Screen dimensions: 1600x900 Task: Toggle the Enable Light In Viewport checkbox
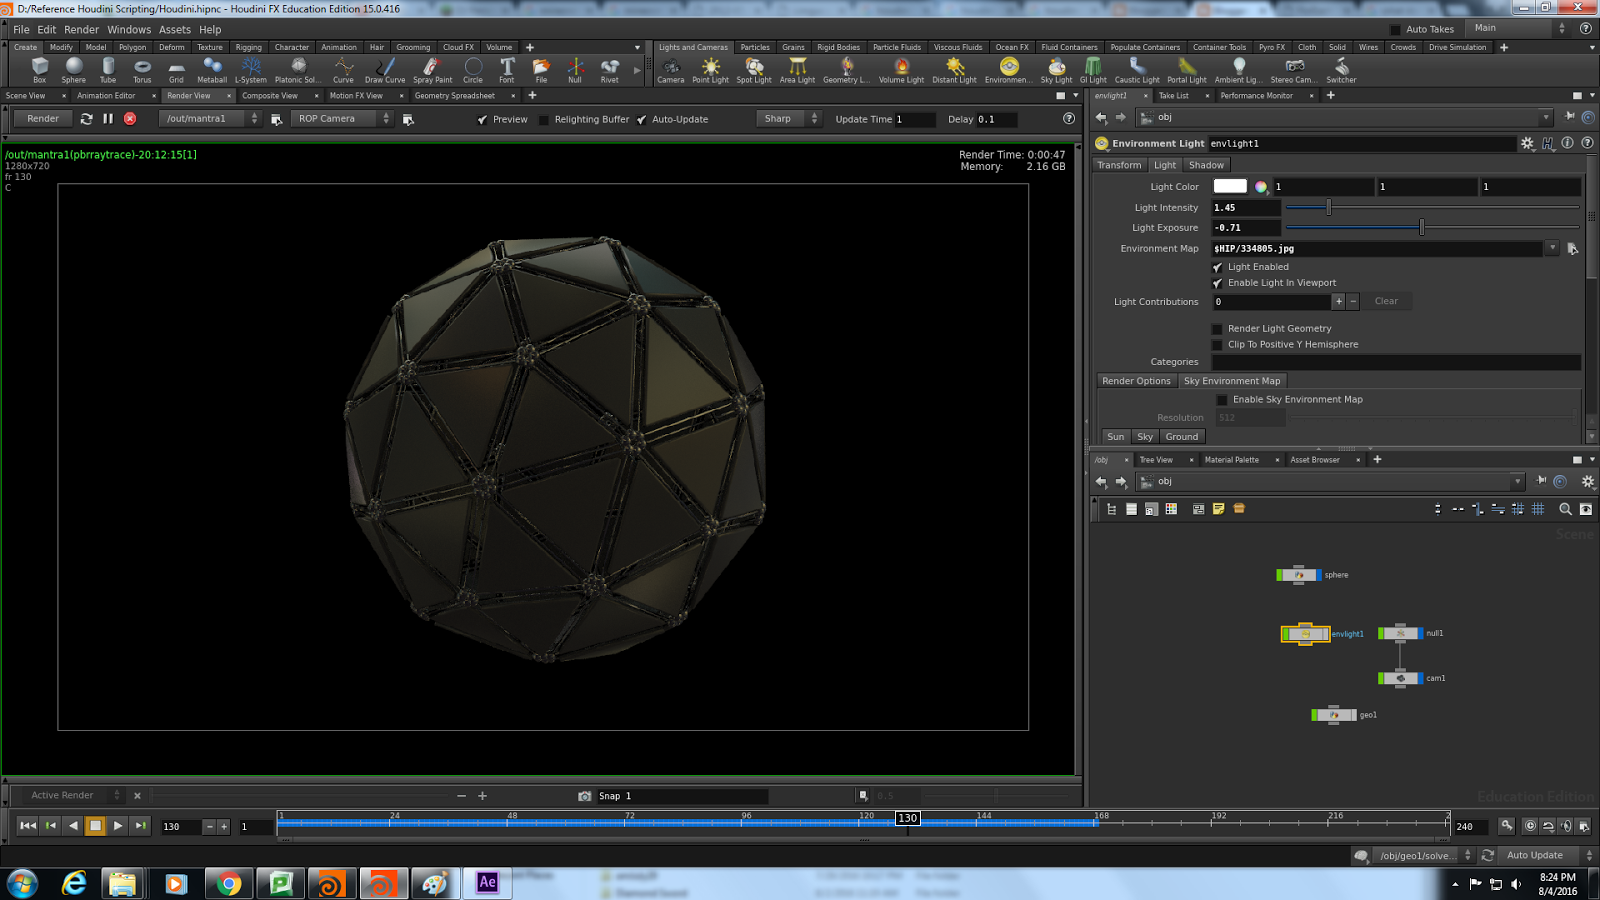click(1218, 283)
